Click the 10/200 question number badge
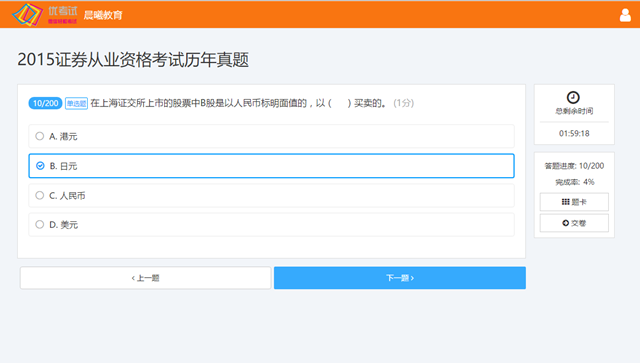The image size is (640, 363). pyautogui.click(x=45, y=103)
